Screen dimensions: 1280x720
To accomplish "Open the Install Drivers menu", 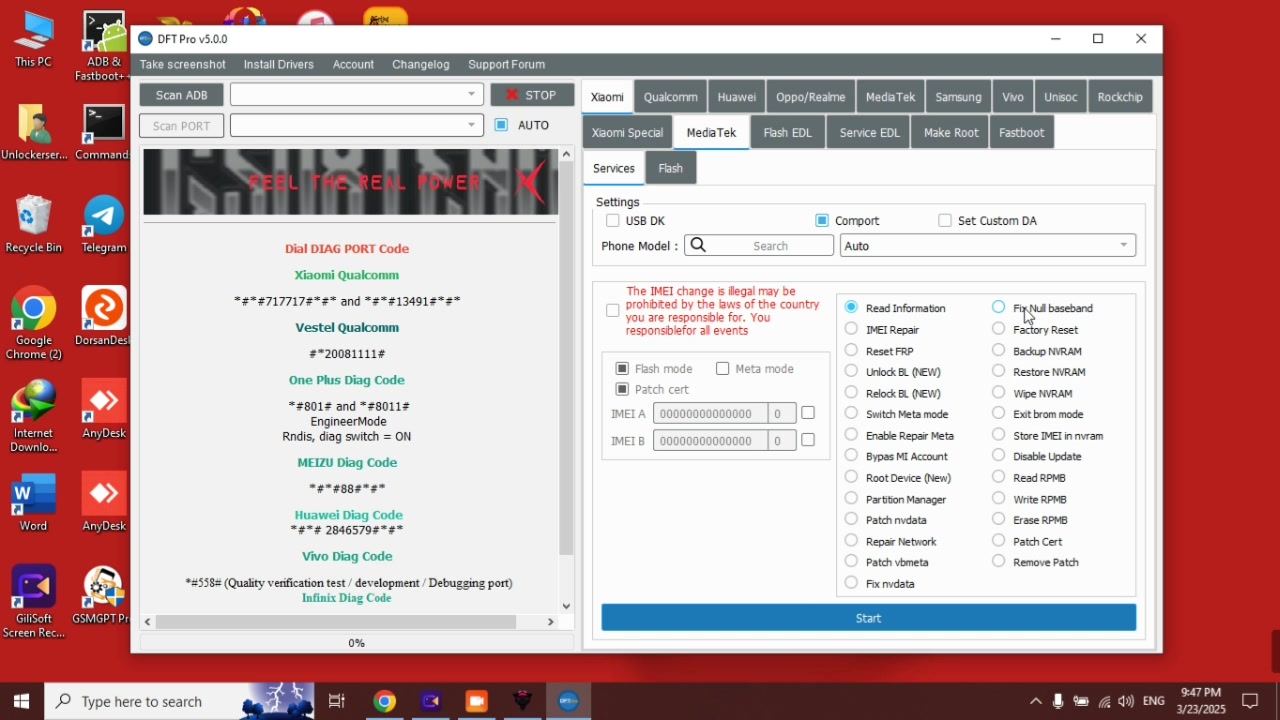I will [279, 64].
